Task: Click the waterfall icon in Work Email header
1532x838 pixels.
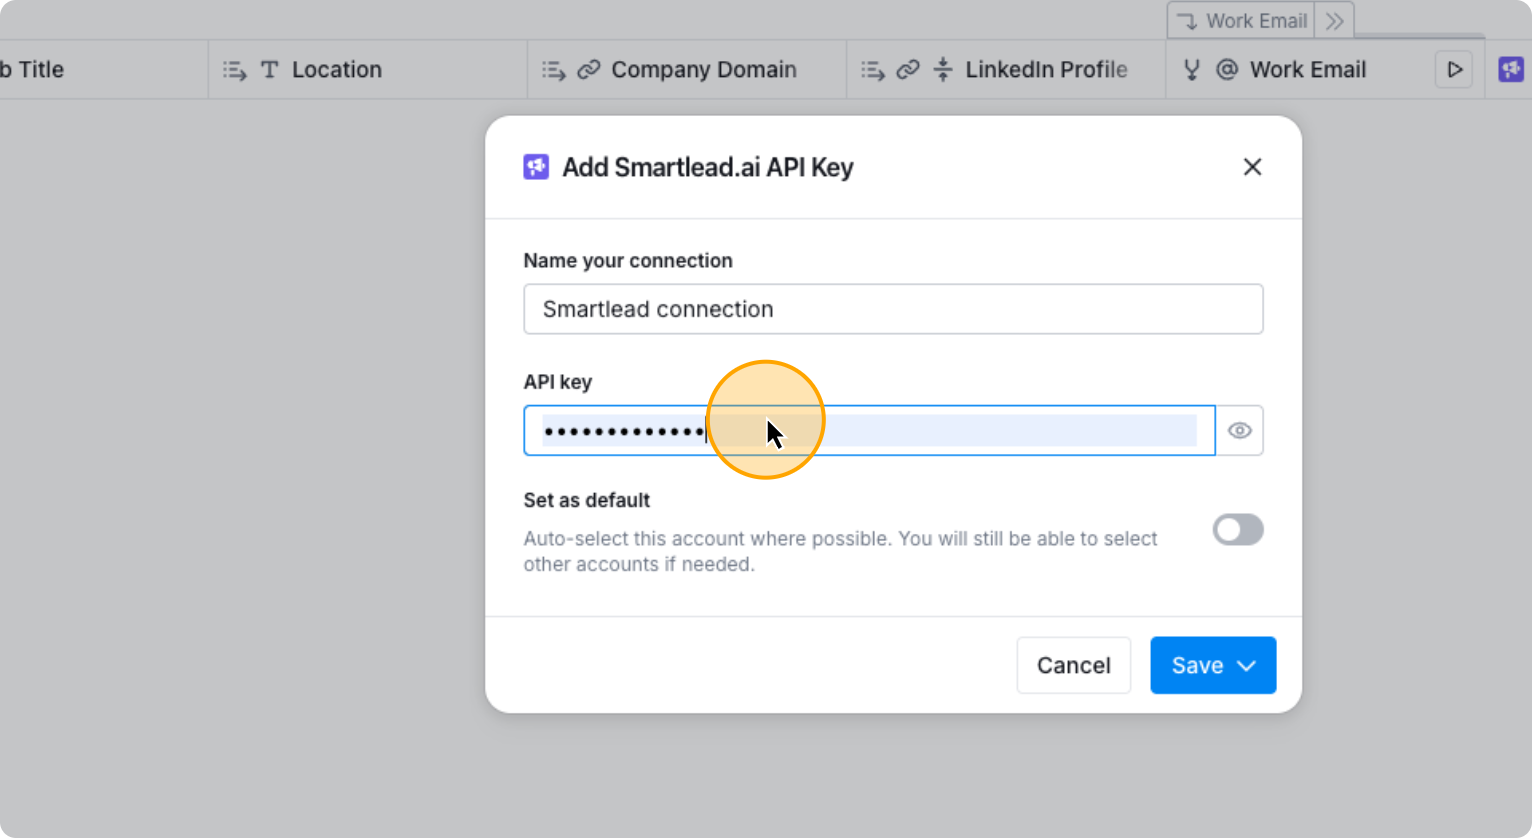Action: [x=1190, y=69]
